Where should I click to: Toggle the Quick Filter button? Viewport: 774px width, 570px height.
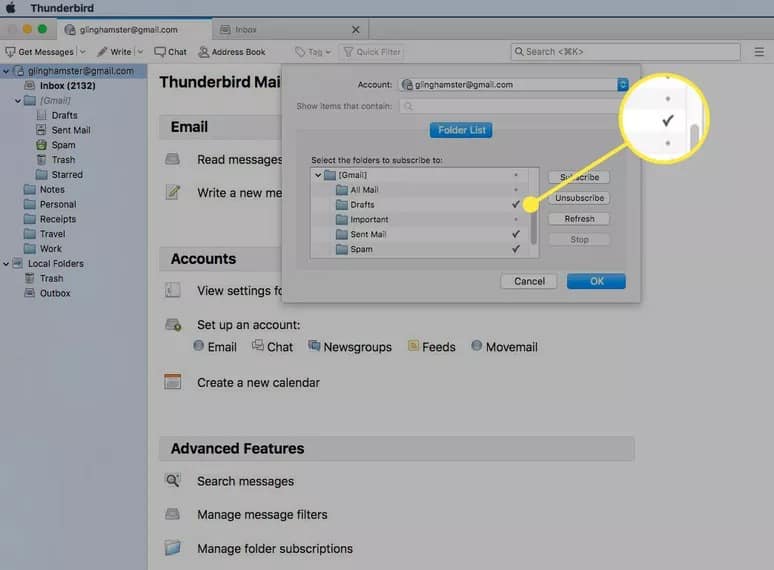pos(372,52)
